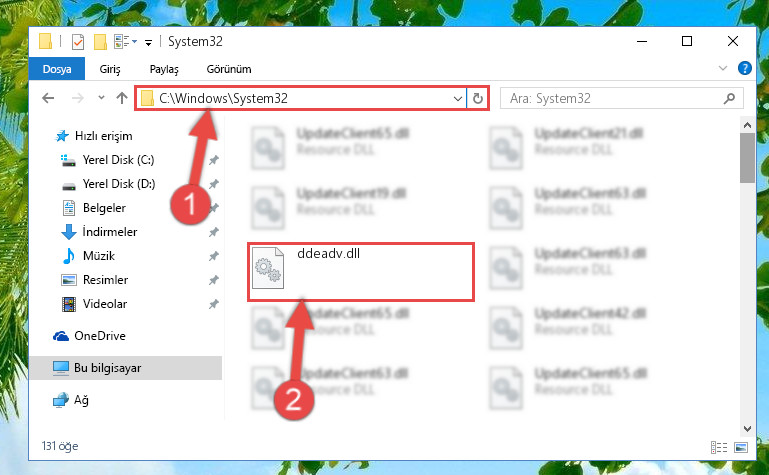This screenshot has width=769, height=475.
Task: Click the vertical scrollbar thumb
Action: [747, 157]
